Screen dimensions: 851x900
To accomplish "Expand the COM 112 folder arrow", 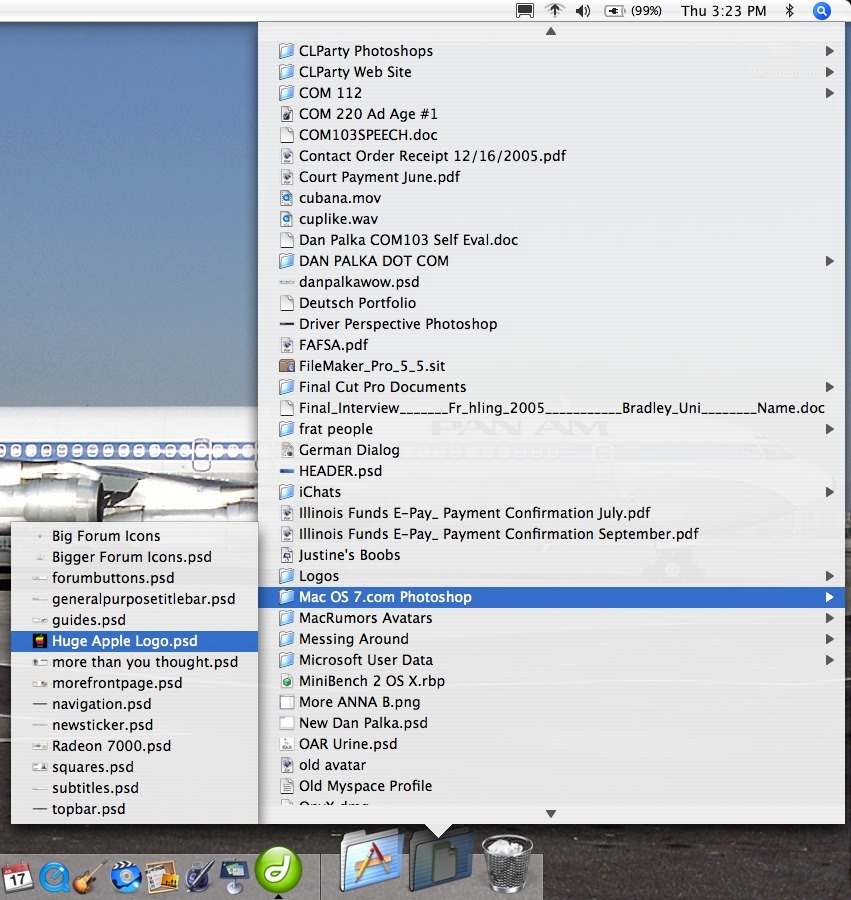I will coord(829,93).
